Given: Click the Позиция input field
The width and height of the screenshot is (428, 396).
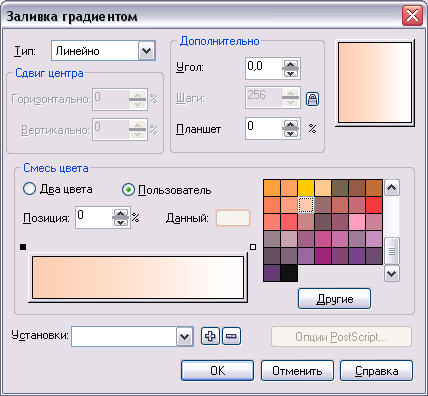Looking at the screenshot, I should coord(94,217).
